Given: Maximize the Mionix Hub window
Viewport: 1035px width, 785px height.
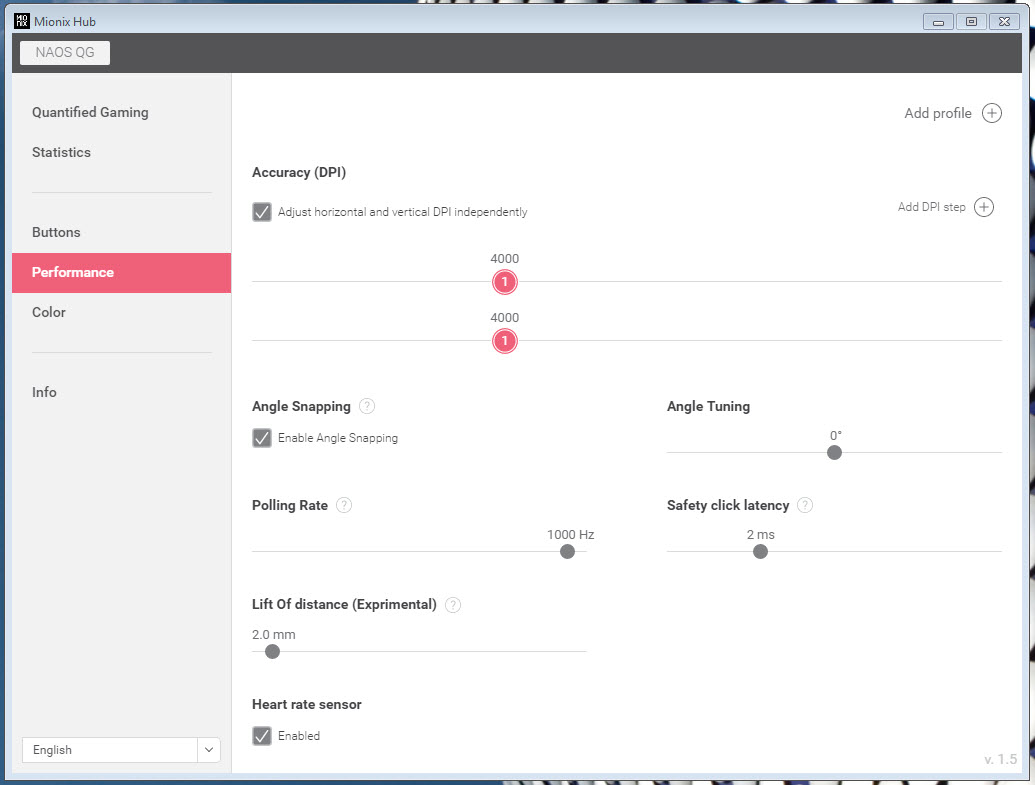Looking at the screenshot, I should [x=971, y=22].
